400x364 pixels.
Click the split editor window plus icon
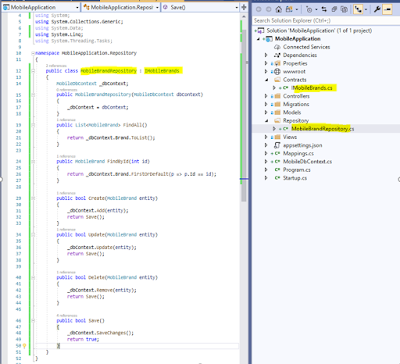click(x=244, y=7)
